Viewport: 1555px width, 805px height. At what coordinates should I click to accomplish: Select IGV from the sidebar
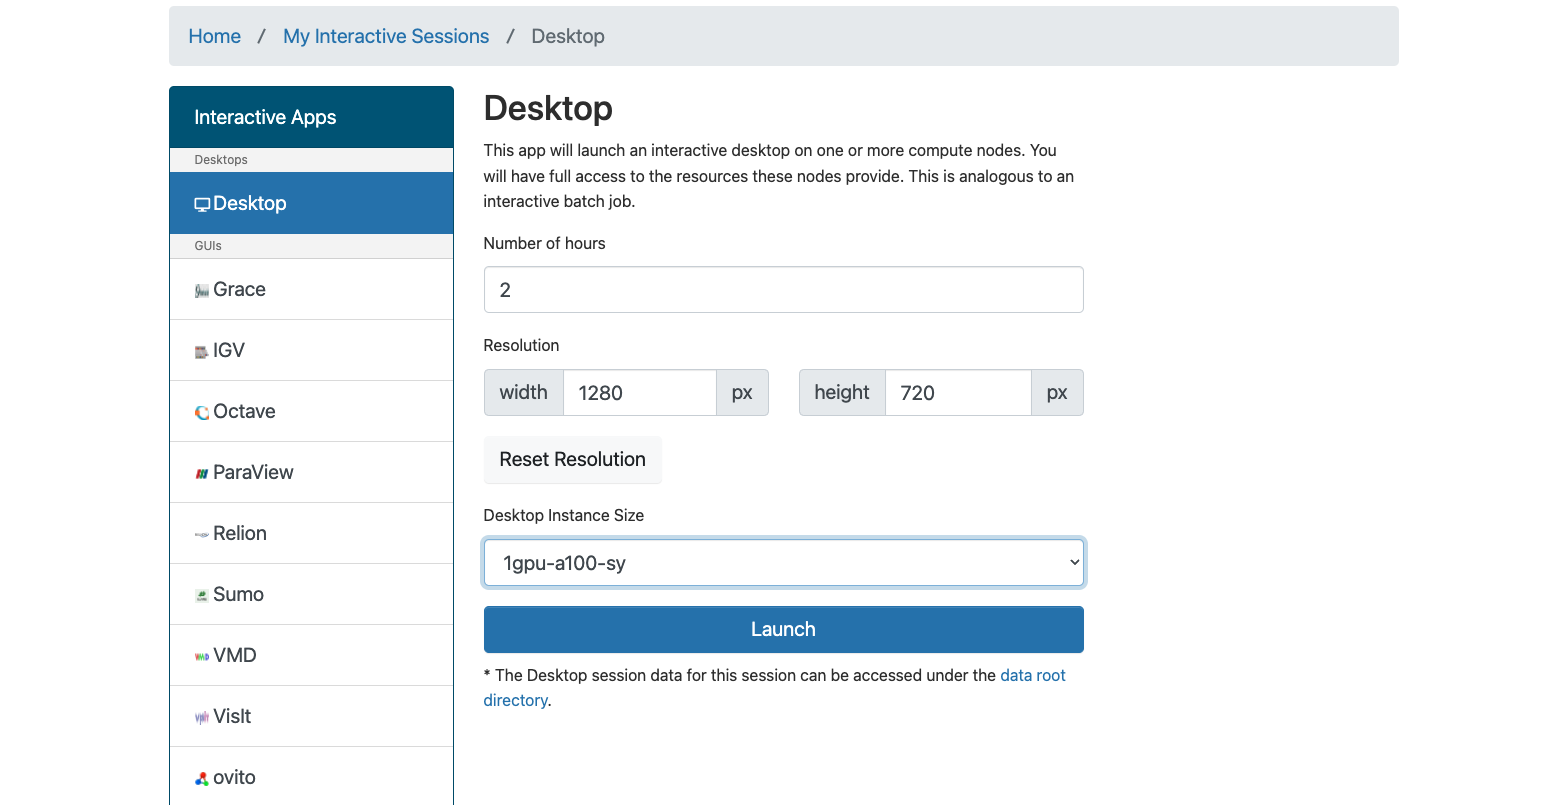(311, 350)
